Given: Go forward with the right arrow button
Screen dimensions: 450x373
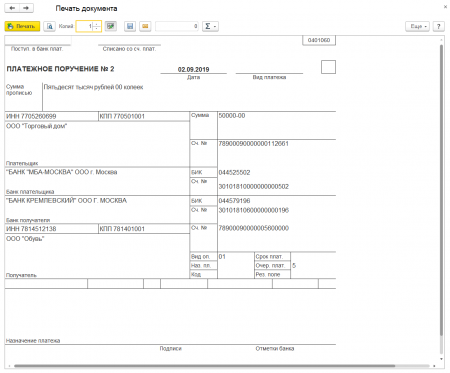Looking at the screenshot, I should coord(26,8).
